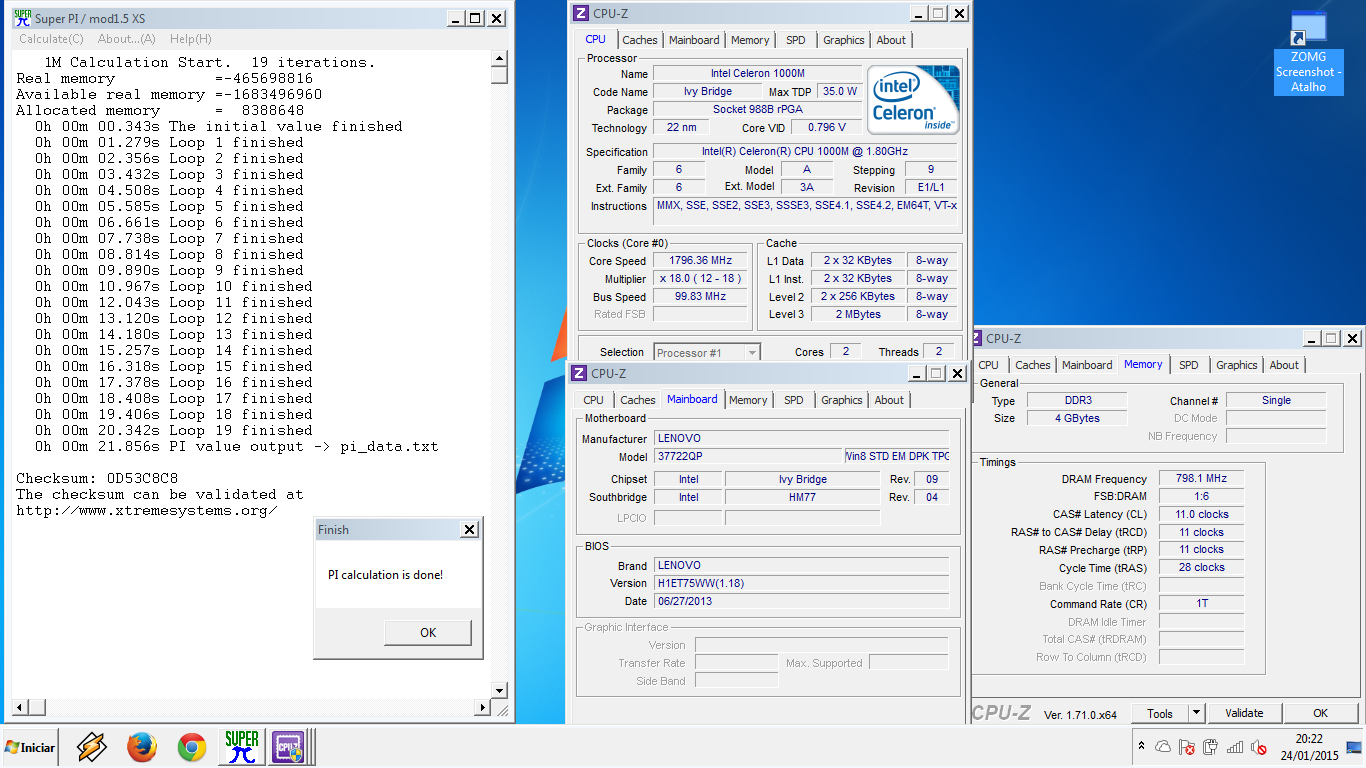The image size is (1366, 768).
Task: Click OK in the Finish dialog
Action: click(428, 632)
